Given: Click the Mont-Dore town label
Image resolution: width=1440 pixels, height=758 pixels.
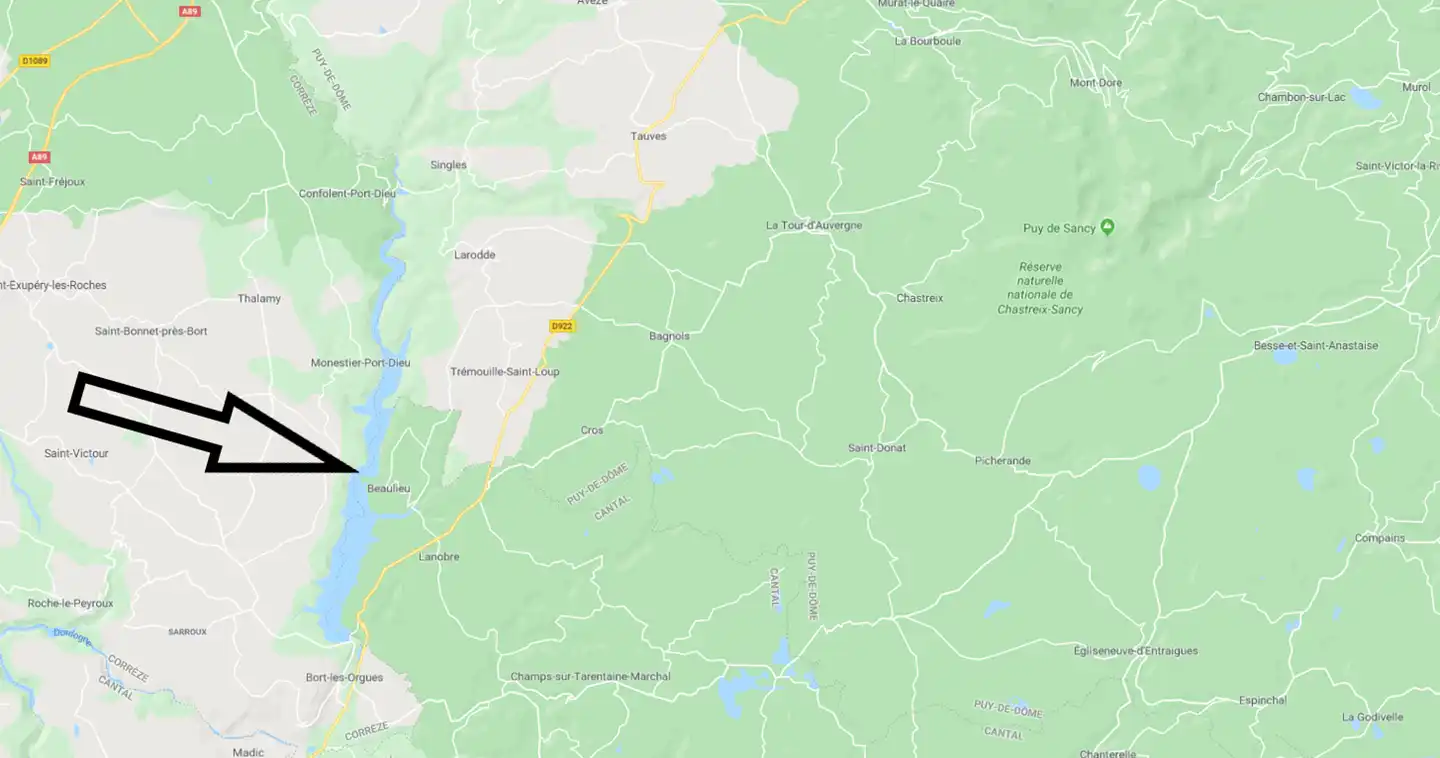Looking at the screenshot, I should 1096,83.
